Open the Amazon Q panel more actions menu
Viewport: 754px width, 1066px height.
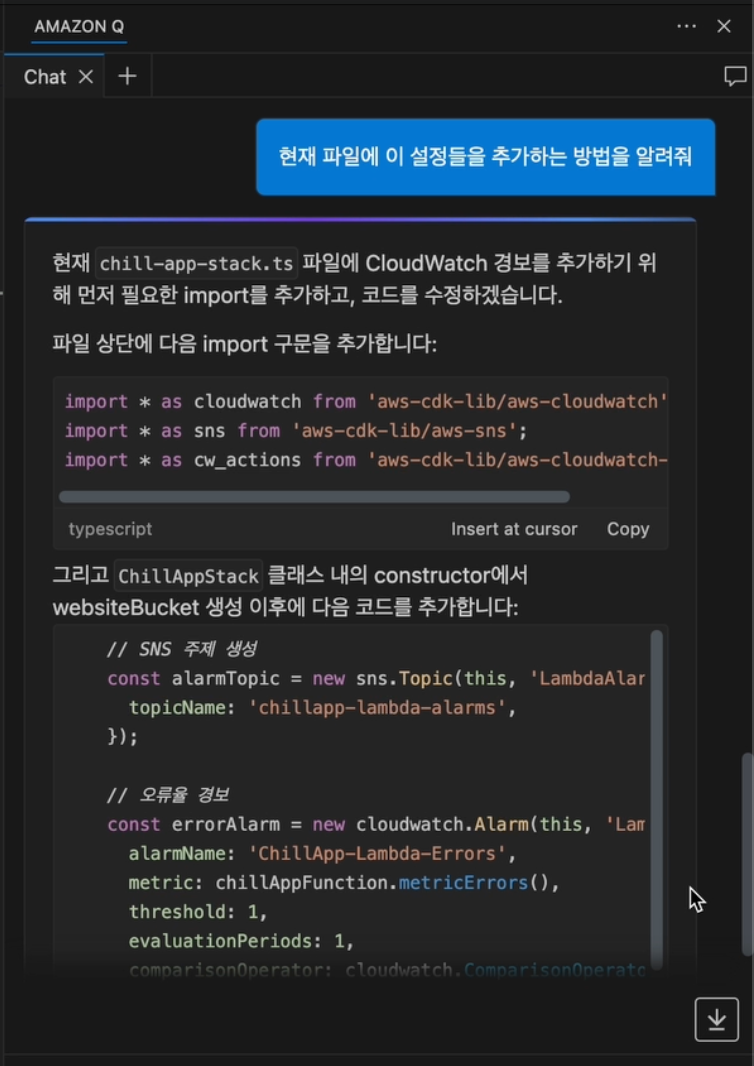(687, 27)
